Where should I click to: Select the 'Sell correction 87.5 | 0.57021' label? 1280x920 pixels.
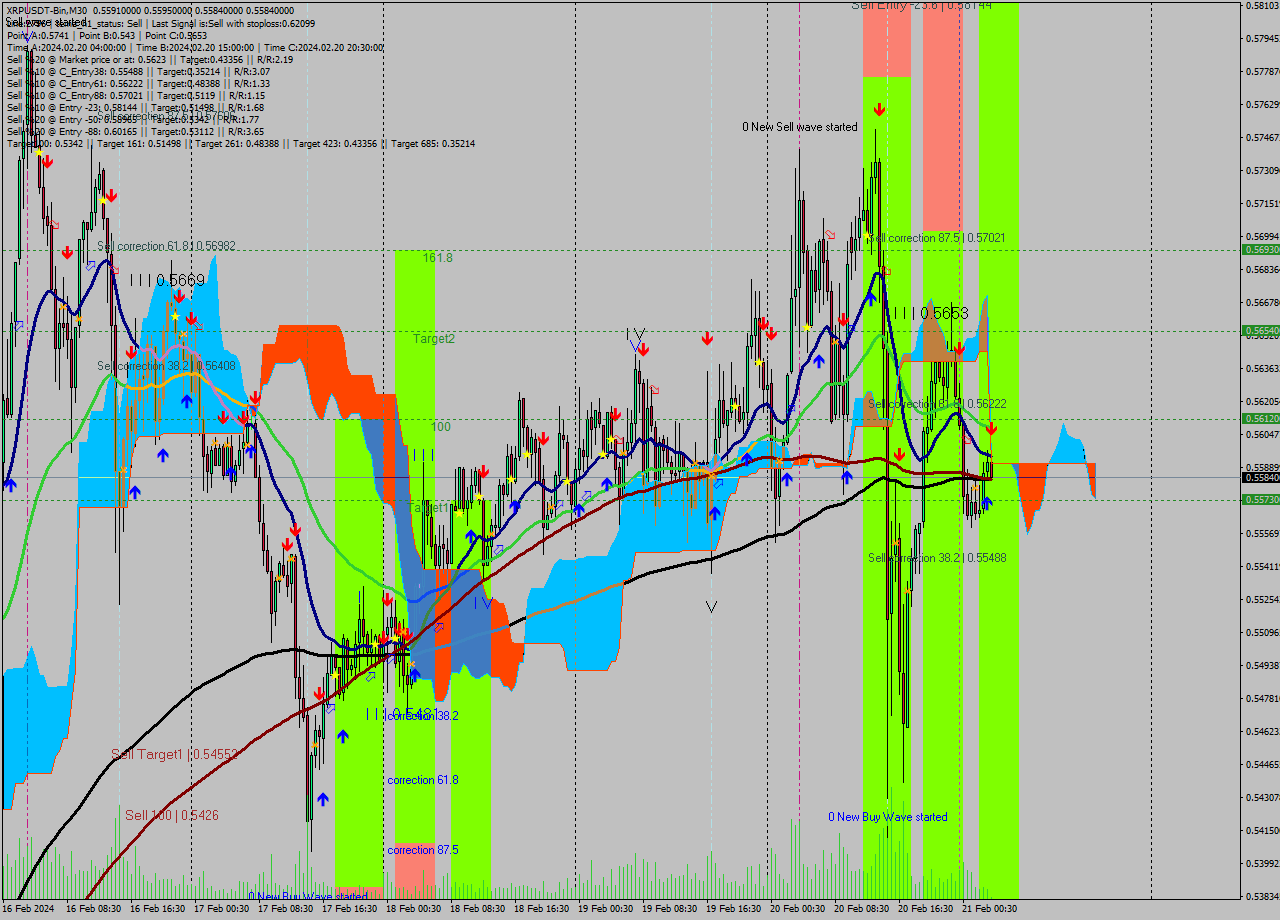tap(936, 238)
